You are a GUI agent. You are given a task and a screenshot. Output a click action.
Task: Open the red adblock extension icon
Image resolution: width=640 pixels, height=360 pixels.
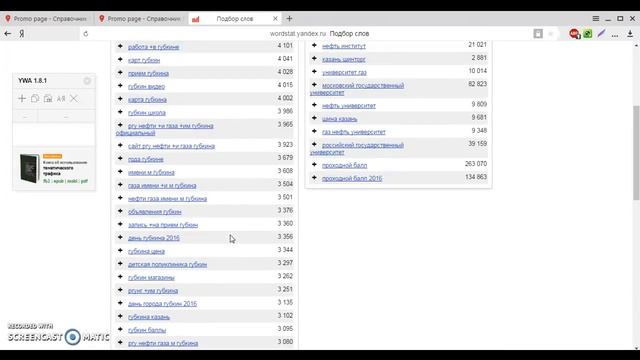574,34
